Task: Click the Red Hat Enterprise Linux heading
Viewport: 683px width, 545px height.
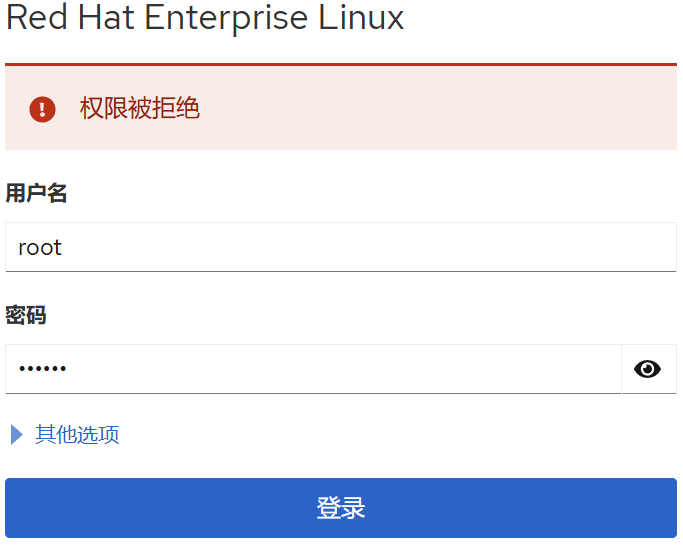Action: pos(205,18)
